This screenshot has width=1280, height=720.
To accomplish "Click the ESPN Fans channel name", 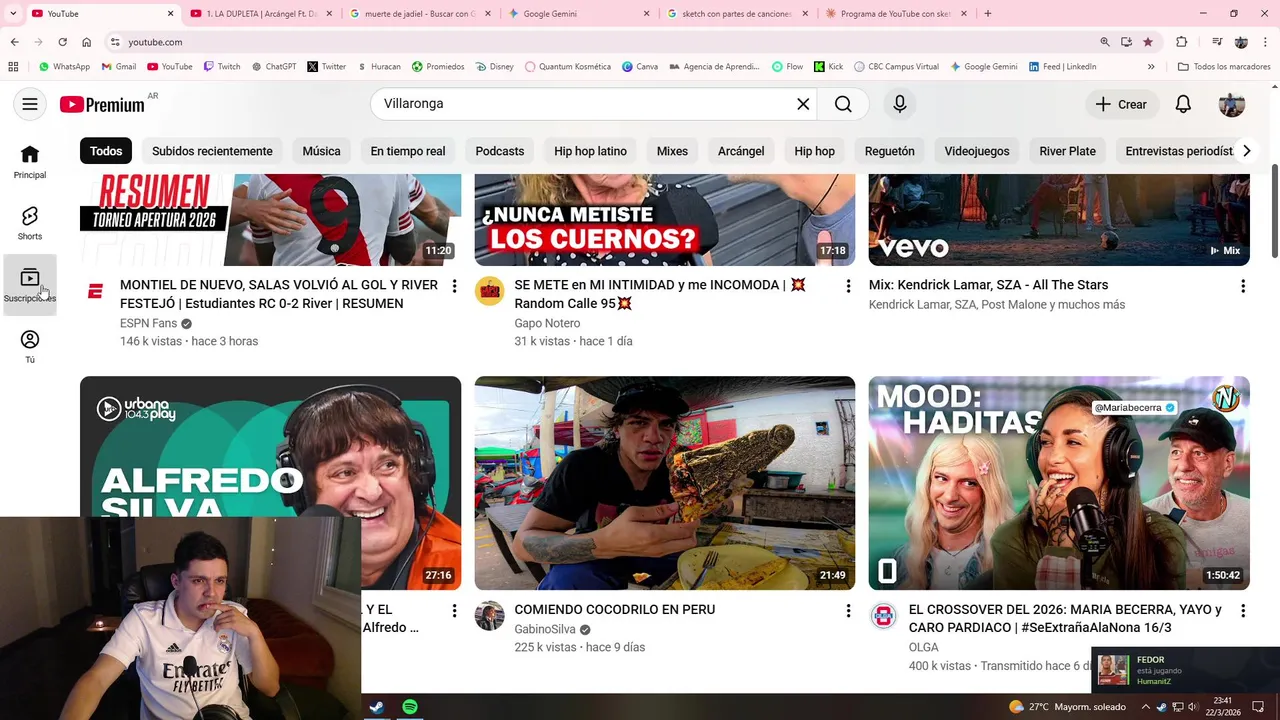I will [148, 323].
